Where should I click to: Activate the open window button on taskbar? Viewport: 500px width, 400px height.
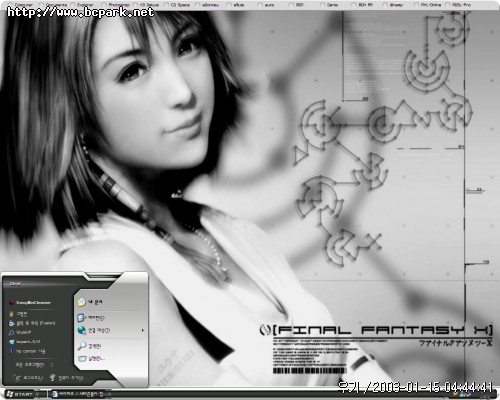tap(82, 394)
